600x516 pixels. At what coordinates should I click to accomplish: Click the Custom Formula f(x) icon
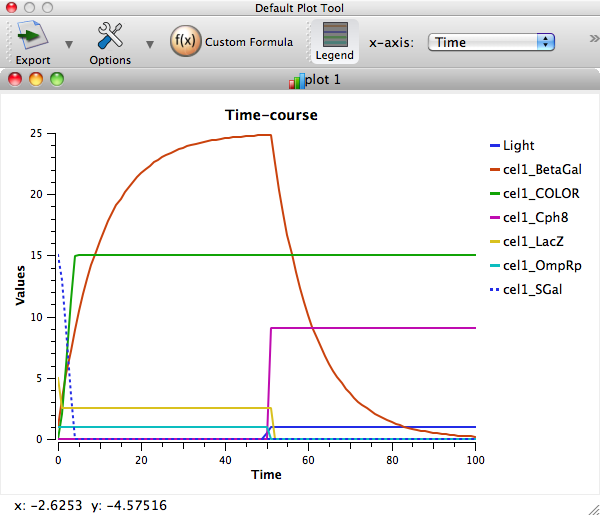(185, 42)
